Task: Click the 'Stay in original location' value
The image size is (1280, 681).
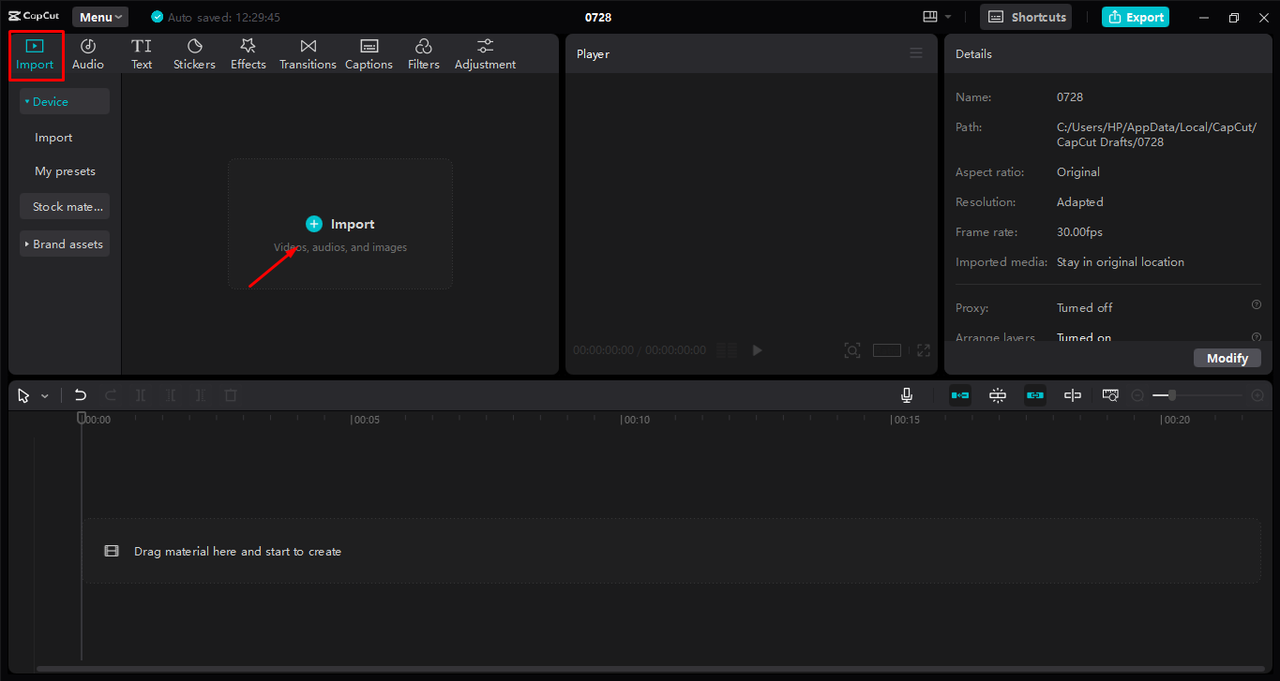Action: (x=1120, y=262)
